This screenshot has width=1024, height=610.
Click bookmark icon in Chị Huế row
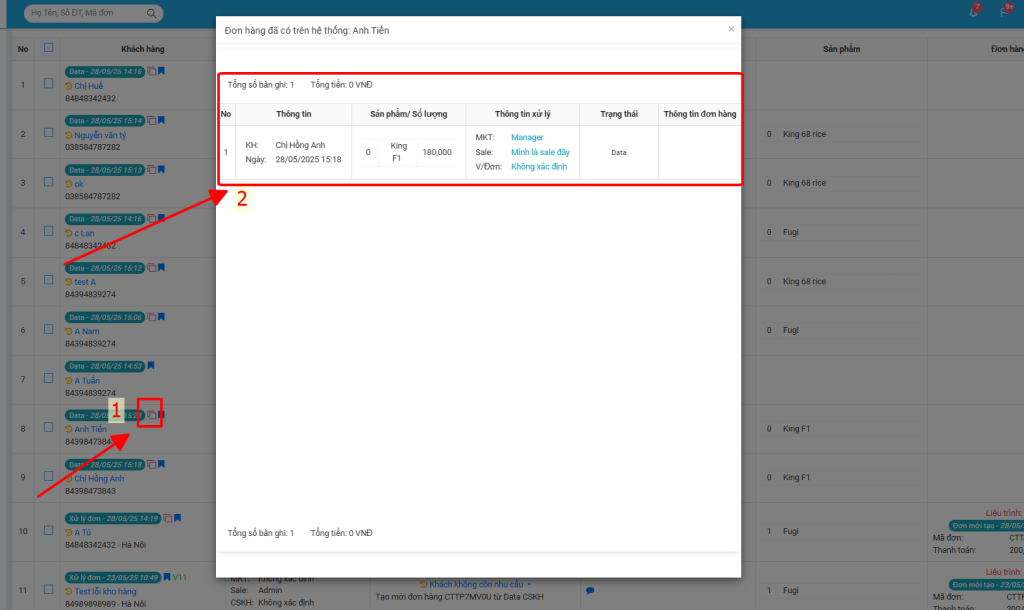point(161,71)
